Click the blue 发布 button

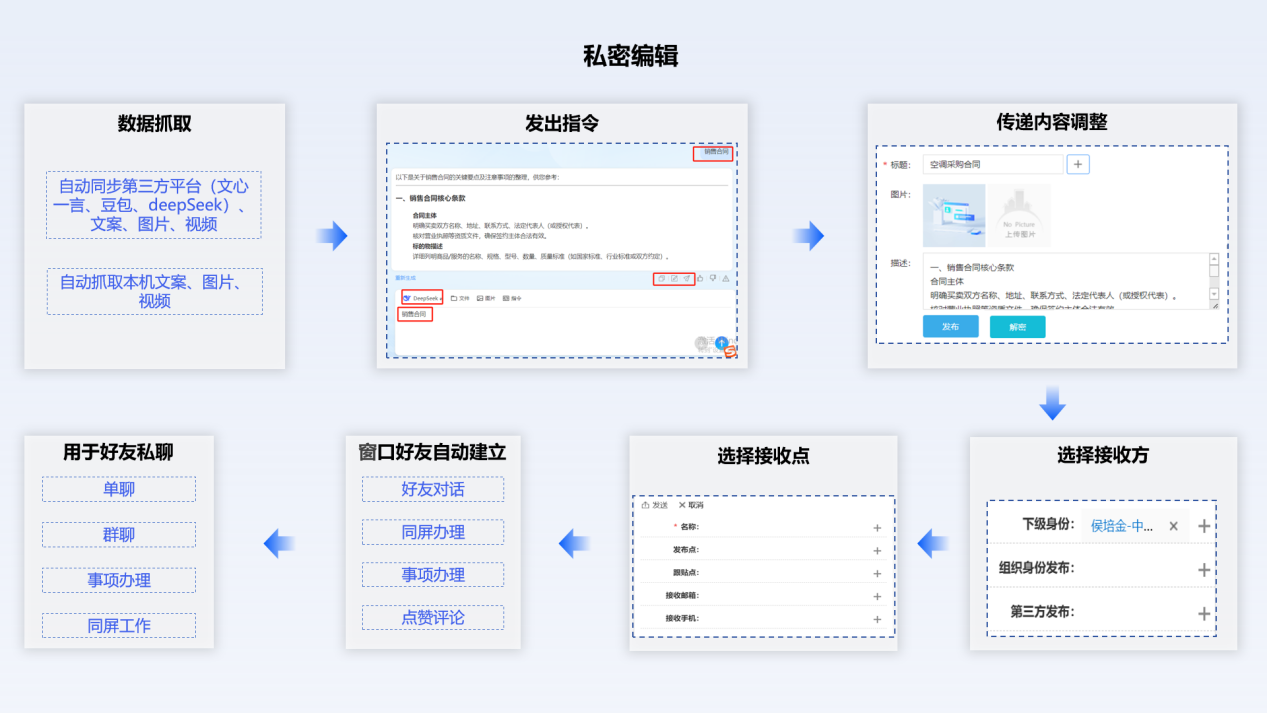[x=950, y=327]
